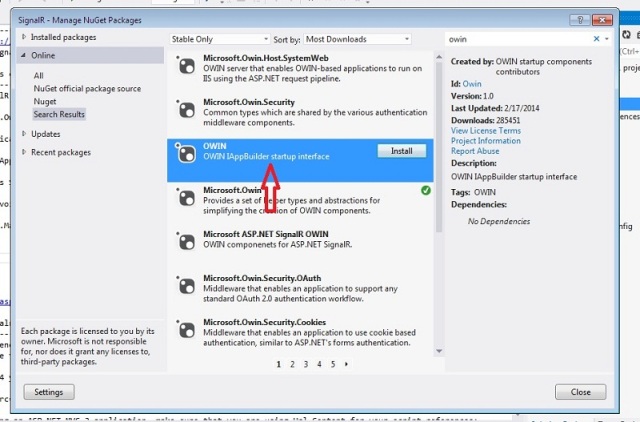Image resolution: width=640 pixels, height=422 pixels.
Task: Click the Microsoft.Owin package title
Action: click(x=232, y=190)
